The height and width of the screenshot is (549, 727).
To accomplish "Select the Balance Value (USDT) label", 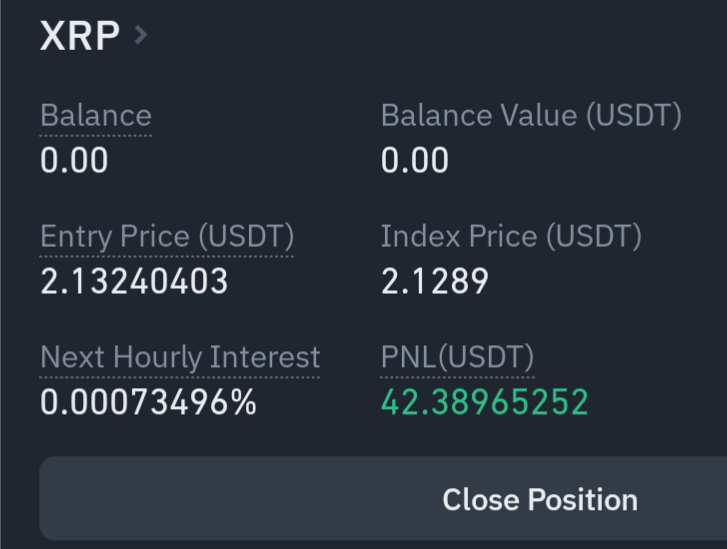I will click(530, 116).
